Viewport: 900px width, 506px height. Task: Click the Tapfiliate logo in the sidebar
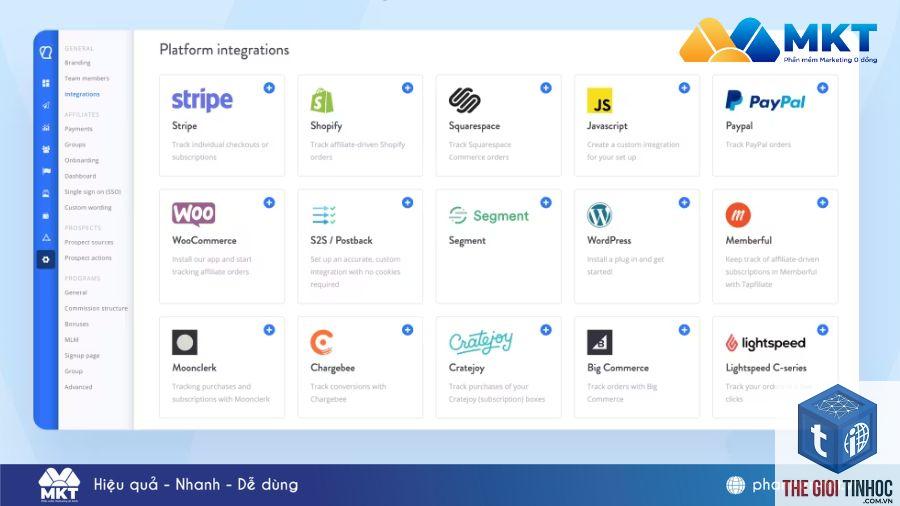[x=46, y=52]
